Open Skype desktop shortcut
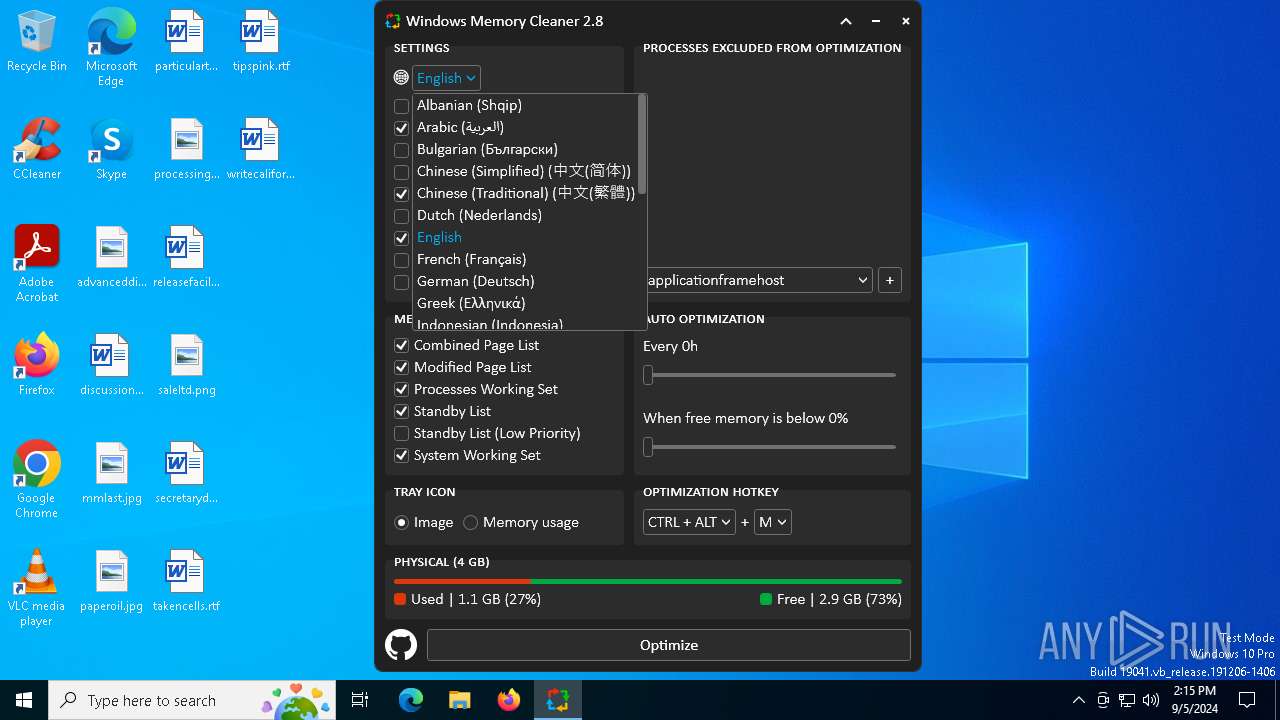1280x720 pixels. click(x=111, y=149)
